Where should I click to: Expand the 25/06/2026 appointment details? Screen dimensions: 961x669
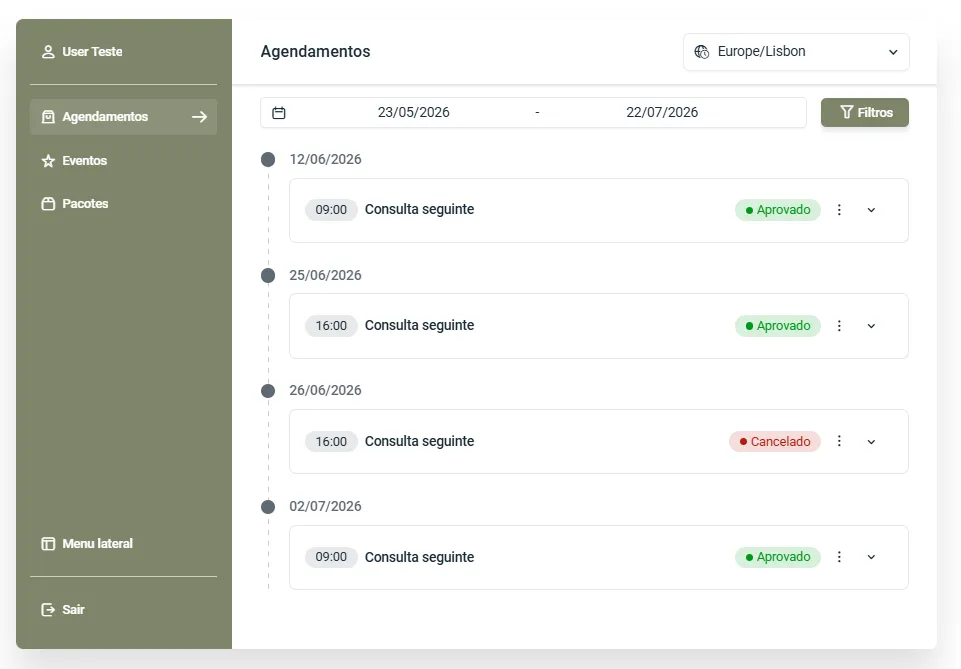coord(871,326)
